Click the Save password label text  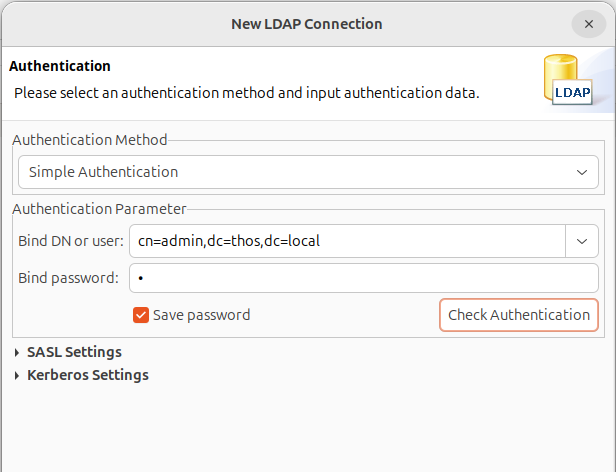click(202, 315)
